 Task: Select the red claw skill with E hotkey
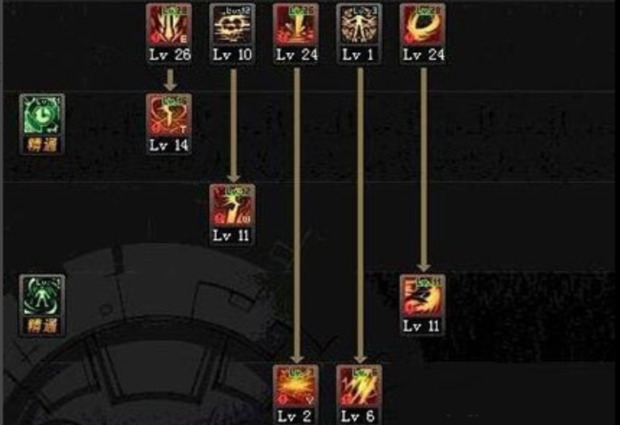coord(169,25)
